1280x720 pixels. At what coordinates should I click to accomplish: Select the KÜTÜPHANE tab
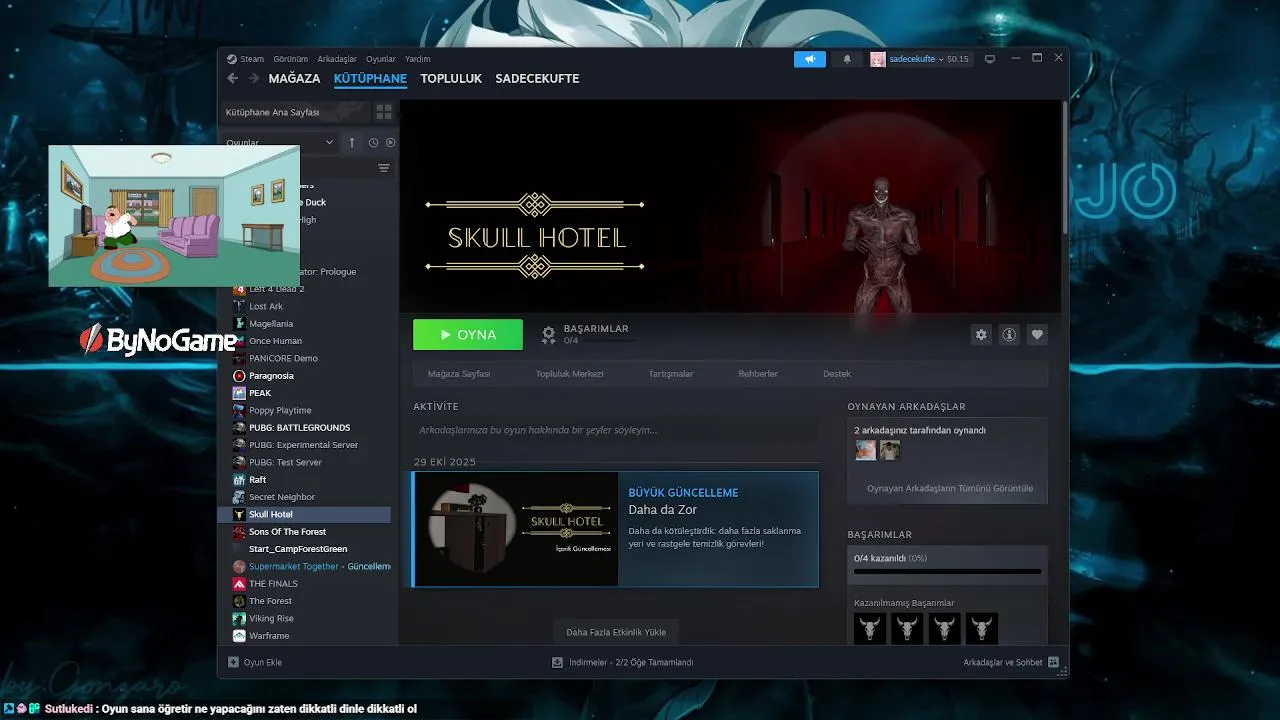370,78
